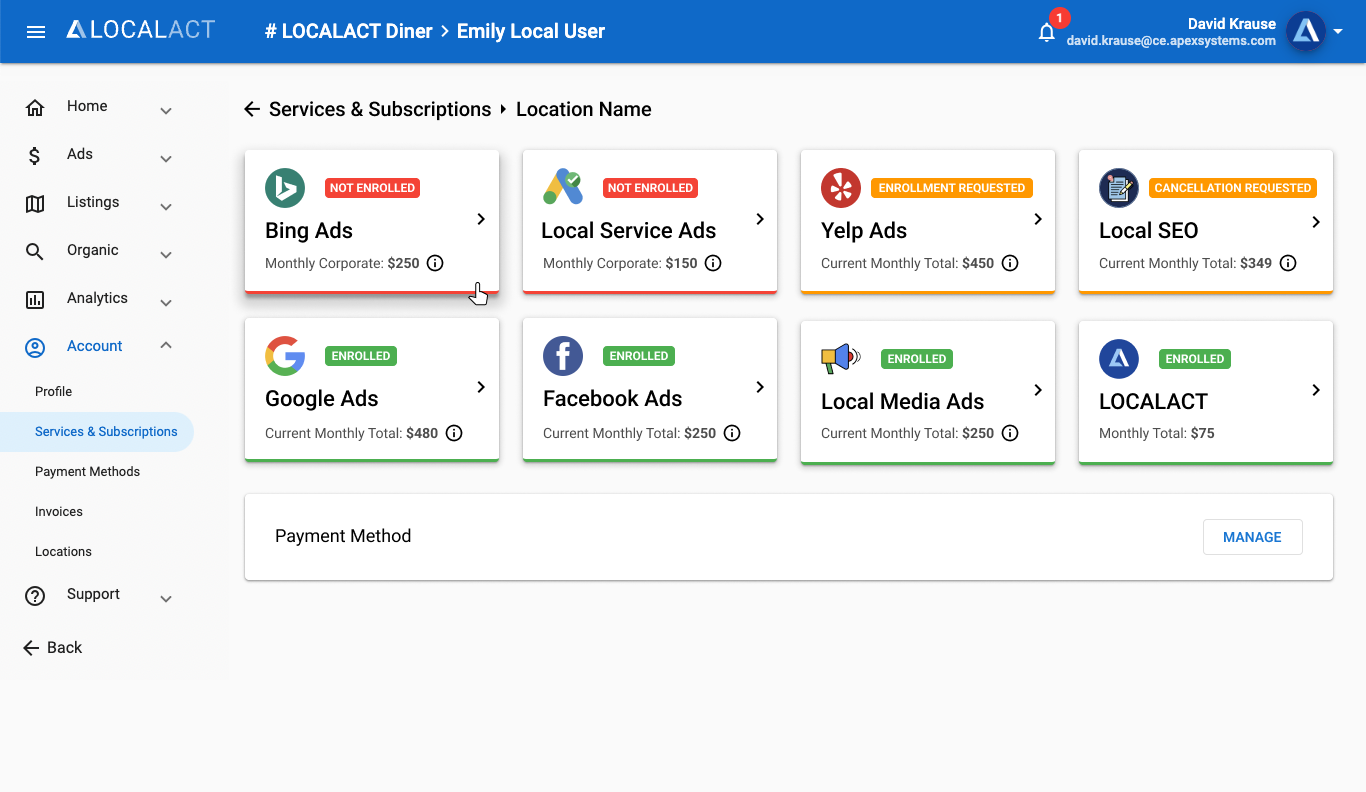Show info for Local Service Ads $150
The height and width of the screenshot is (792, 1366).
(x=713, y=264)
